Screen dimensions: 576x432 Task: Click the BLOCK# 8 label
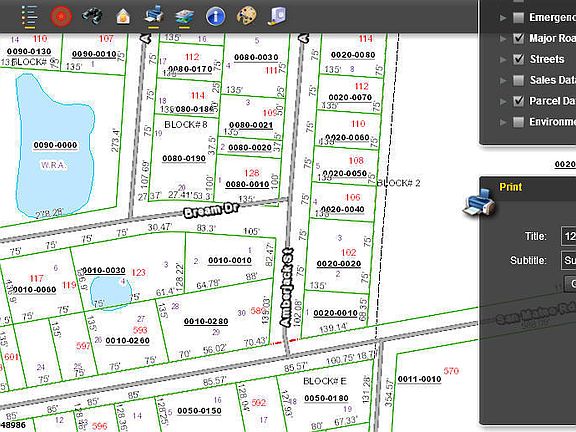pyautogui.click(x=186, y=125)
